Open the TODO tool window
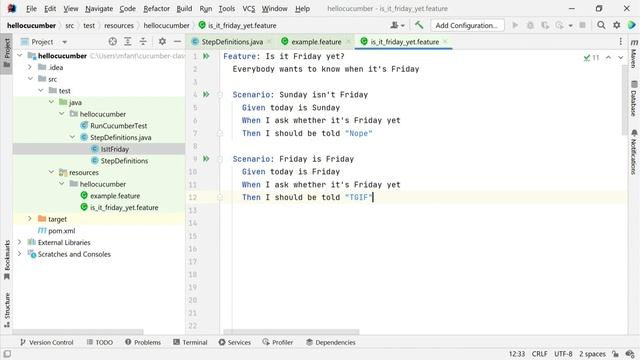 pos(100,342)
